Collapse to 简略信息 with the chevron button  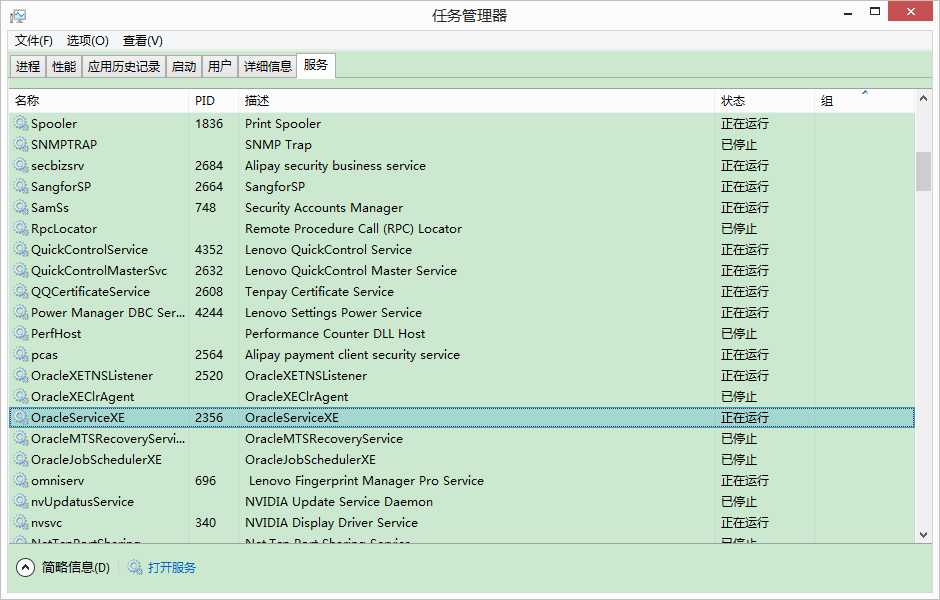click(25, 567)
